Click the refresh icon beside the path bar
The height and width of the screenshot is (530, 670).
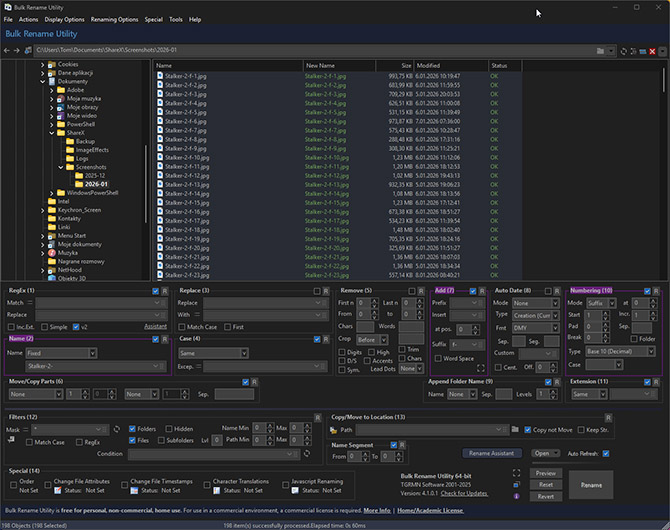point(624,50)
